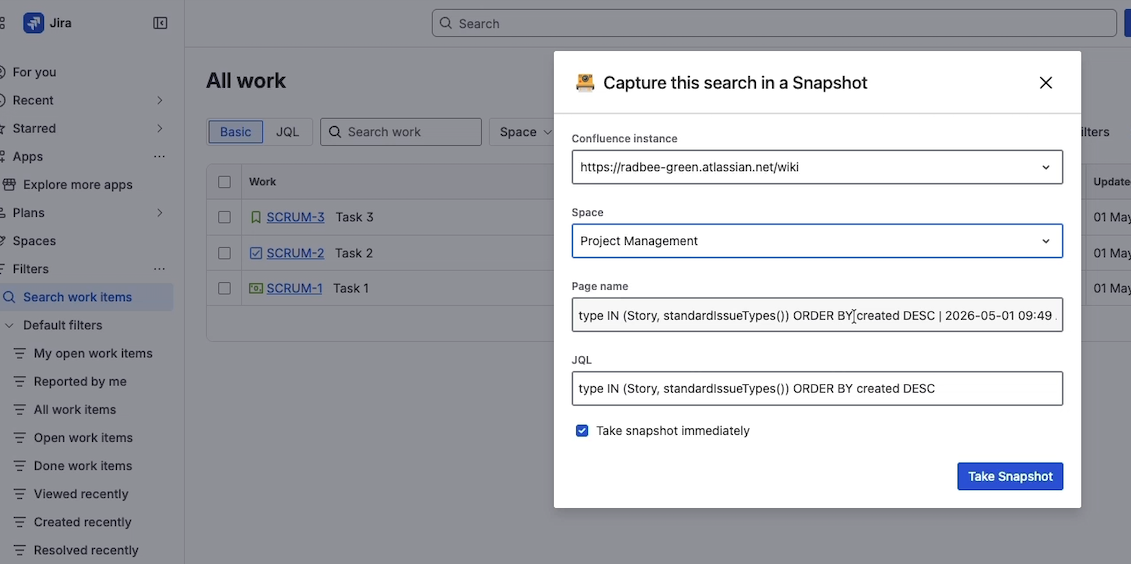Click the filter icon beside My open work items
1131x564 pixels.
click(20, 353)
